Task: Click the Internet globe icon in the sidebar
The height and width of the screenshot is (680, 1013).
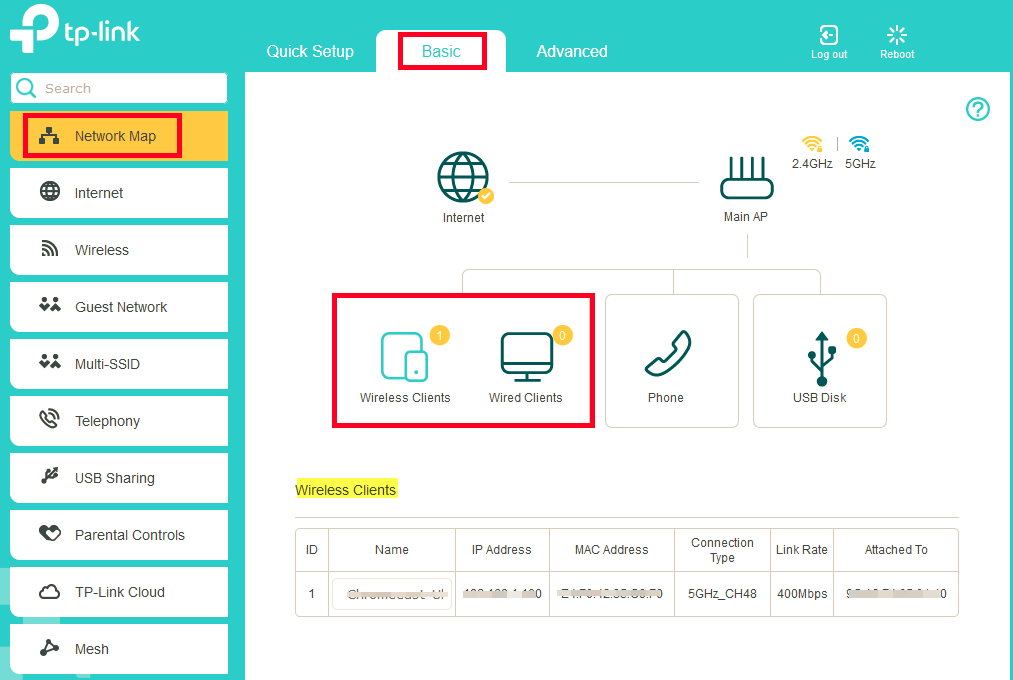Action: [50, 192]
